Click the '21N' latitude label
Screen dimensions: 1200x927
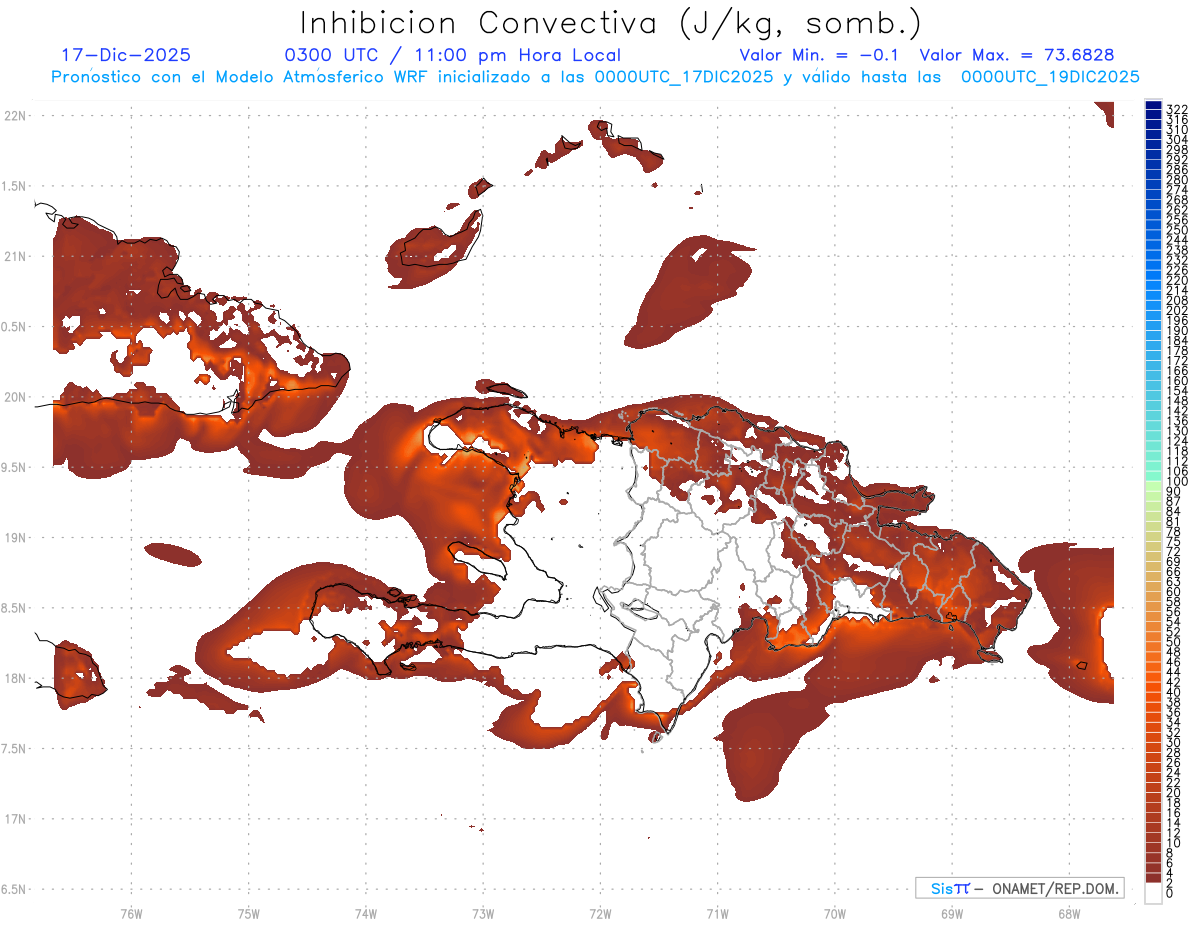point(16,256)
